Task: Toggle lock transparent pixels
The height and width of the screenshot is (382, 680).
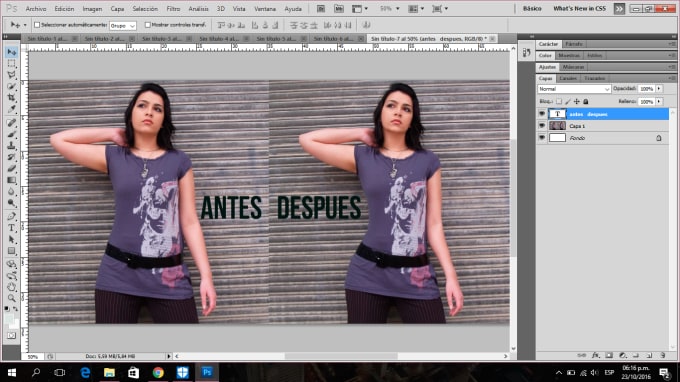Action: coord(559,101)
